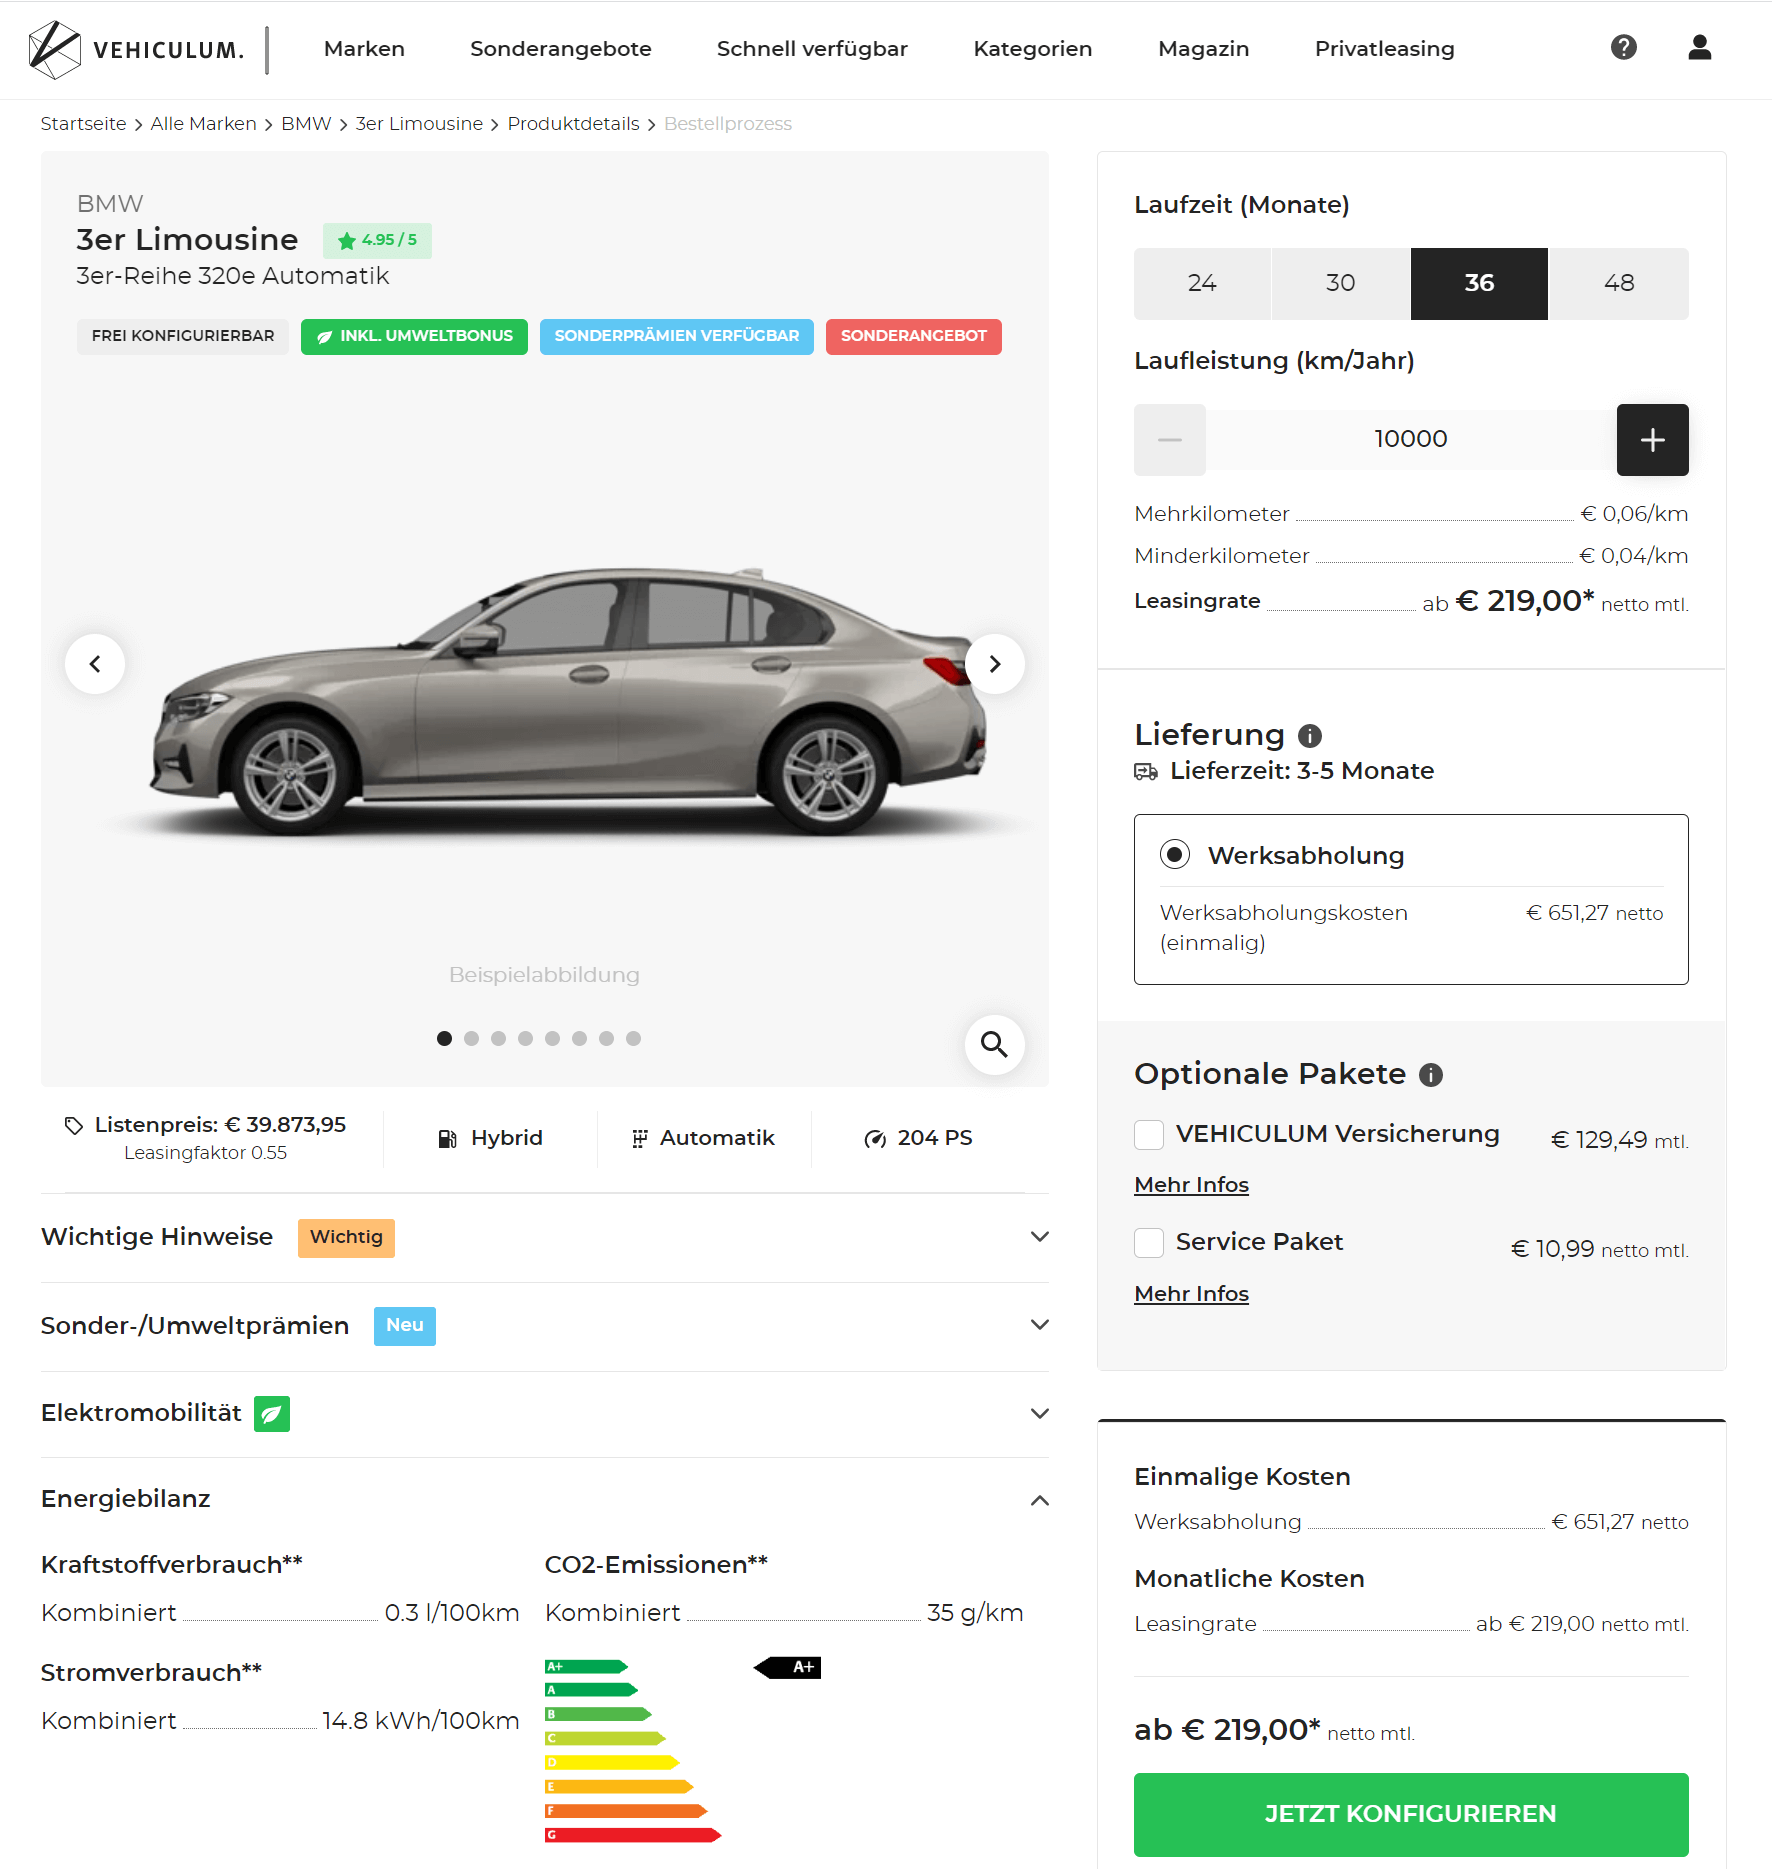Go to Startseite breadcrumb
Screen dimensions: 1772x1869
pyautogui.click(x=83, y=124)
